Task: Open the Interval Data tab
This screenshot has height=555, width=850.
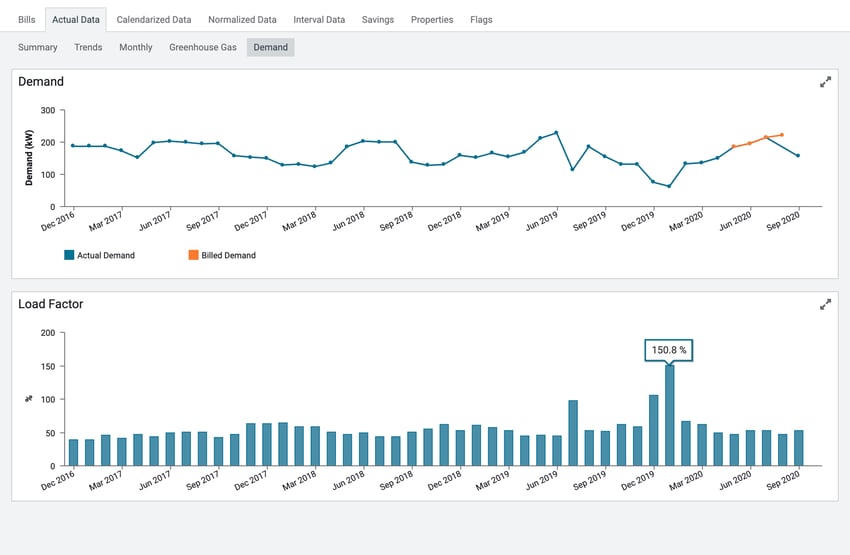Action: [319, 19]
